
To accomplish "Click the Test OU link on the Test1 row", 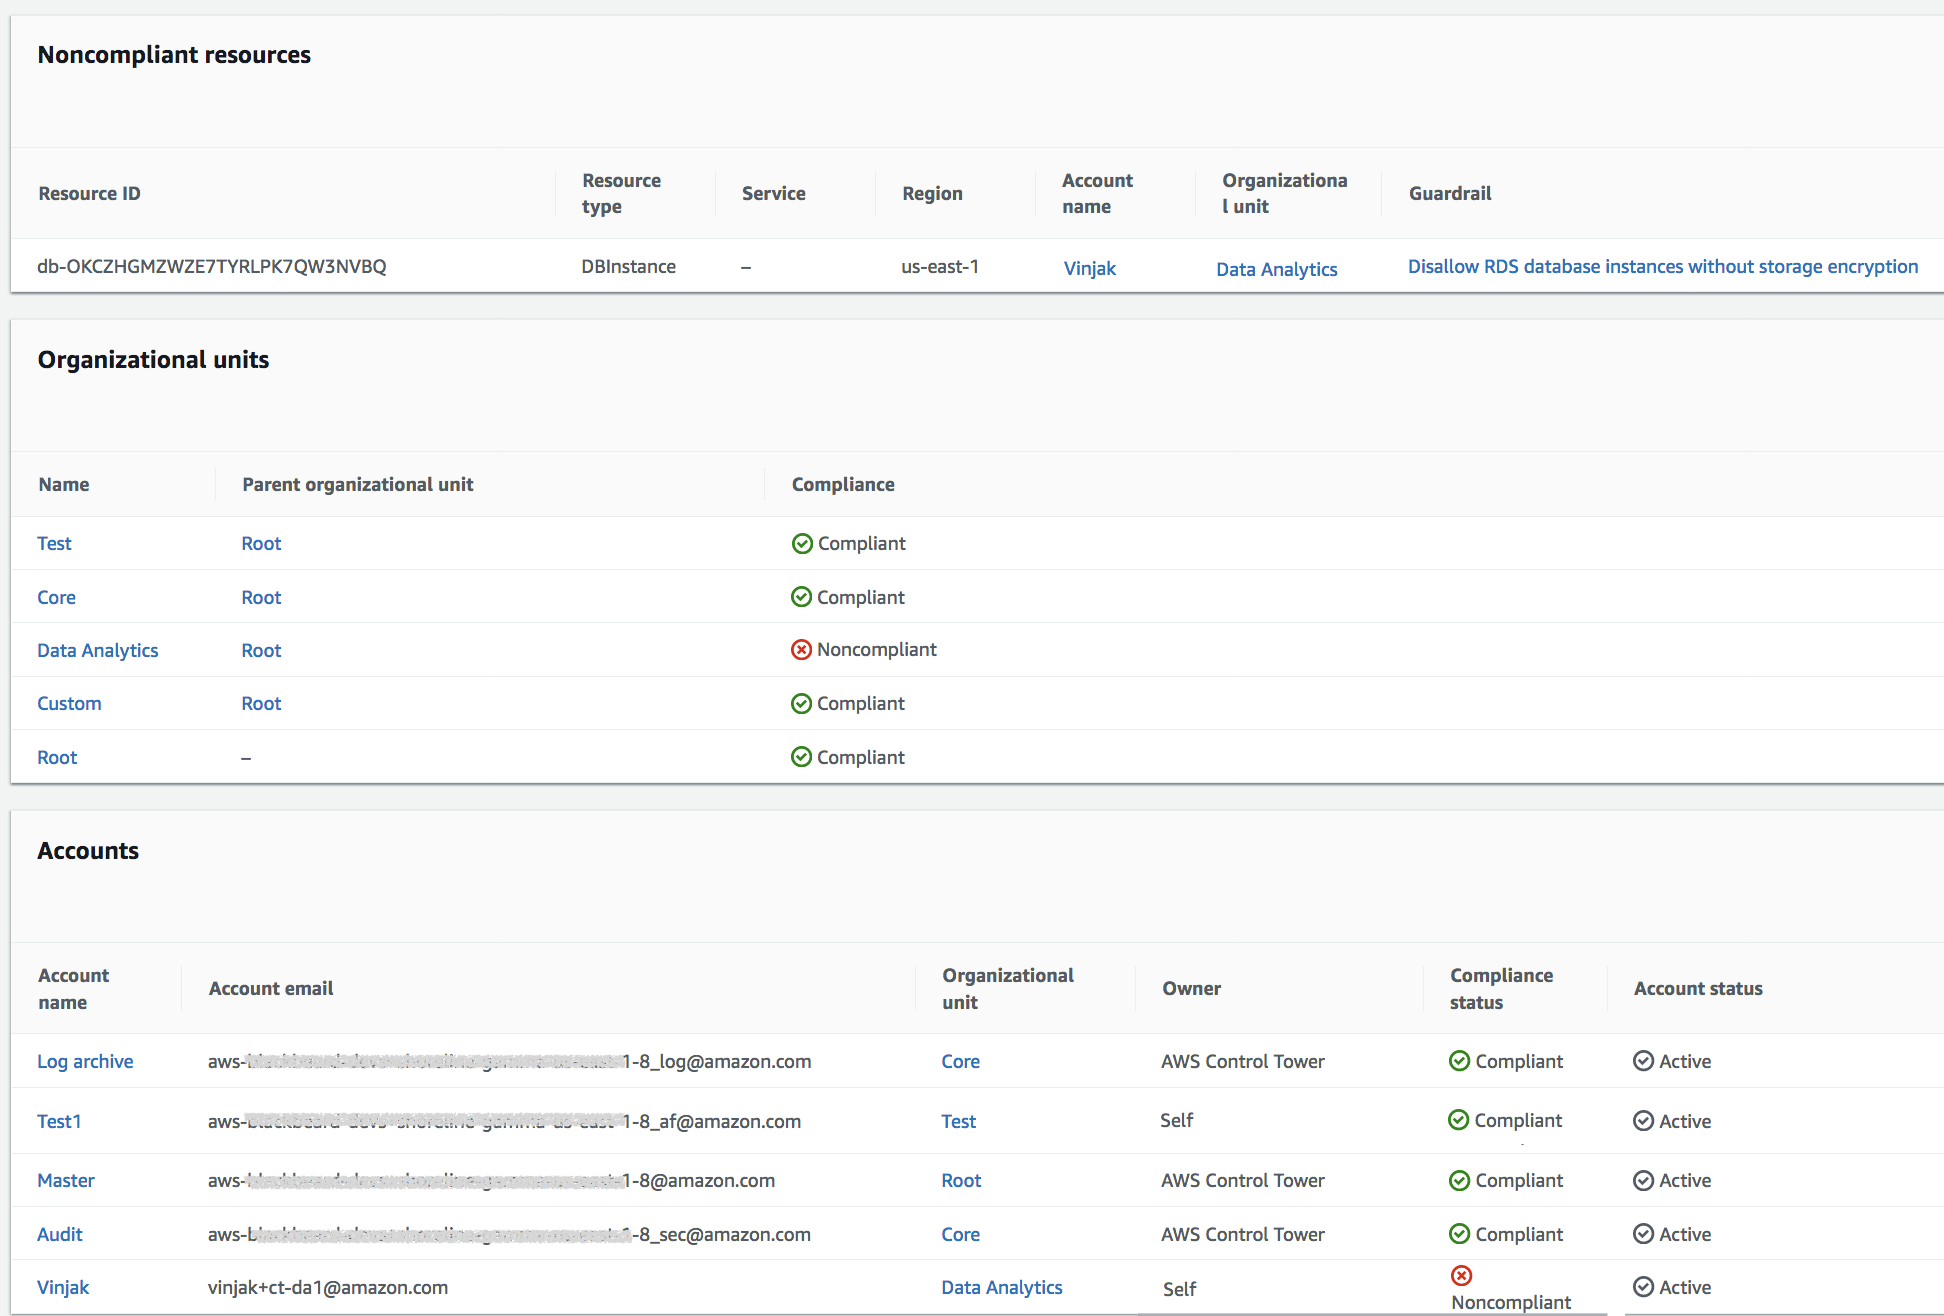I will point(958,1121).
